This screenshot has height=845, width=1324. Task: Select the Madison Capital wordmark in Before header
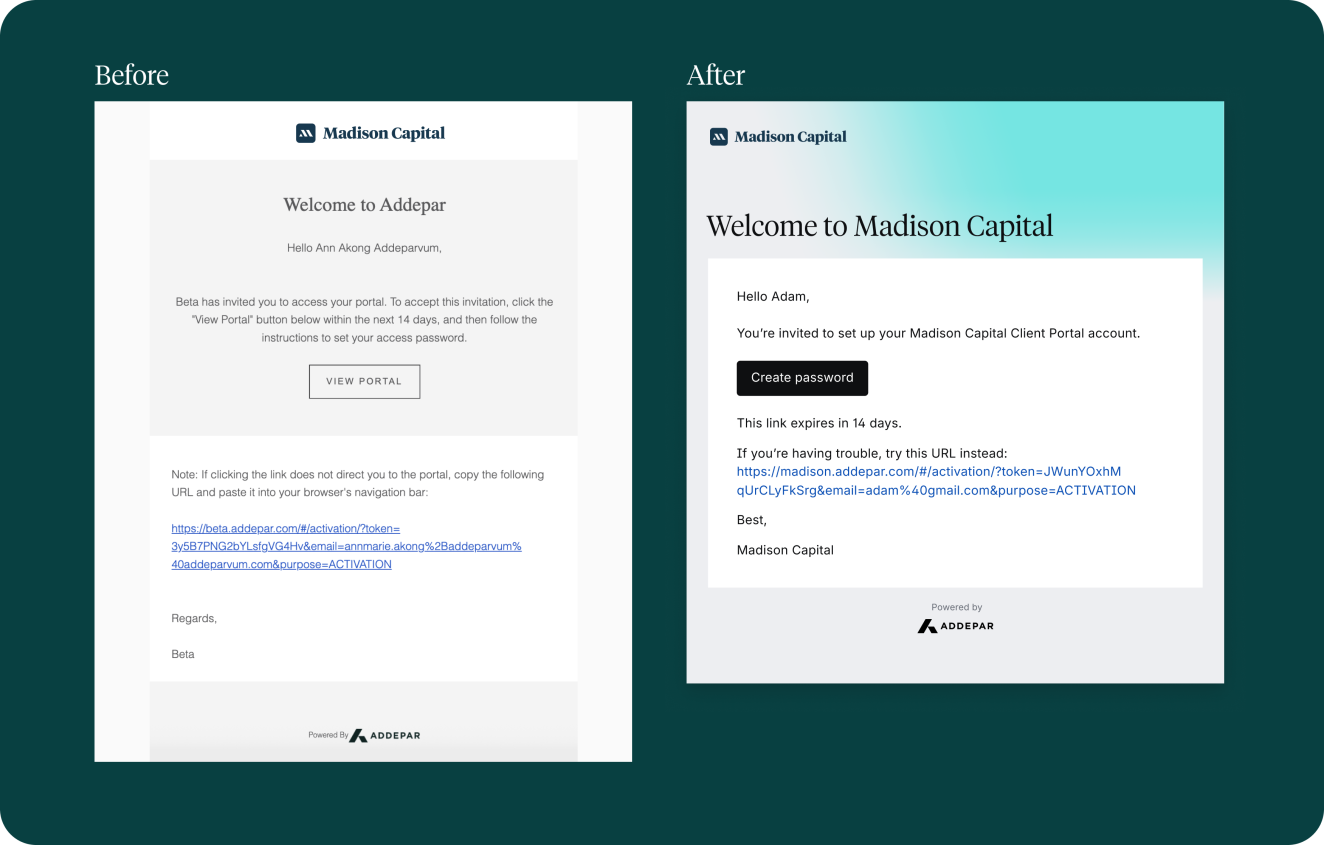pos(384,133)
